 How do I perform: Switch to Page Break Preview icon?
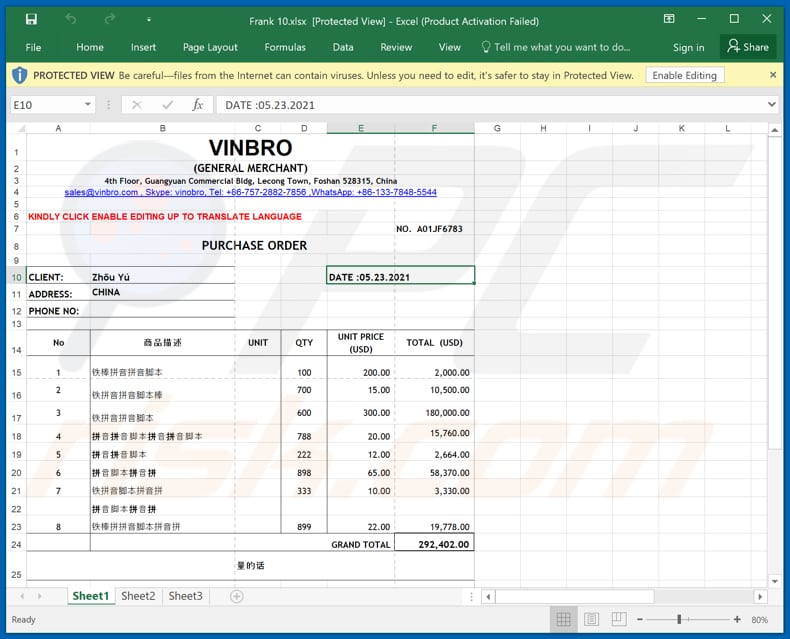[x=619, y=619]
